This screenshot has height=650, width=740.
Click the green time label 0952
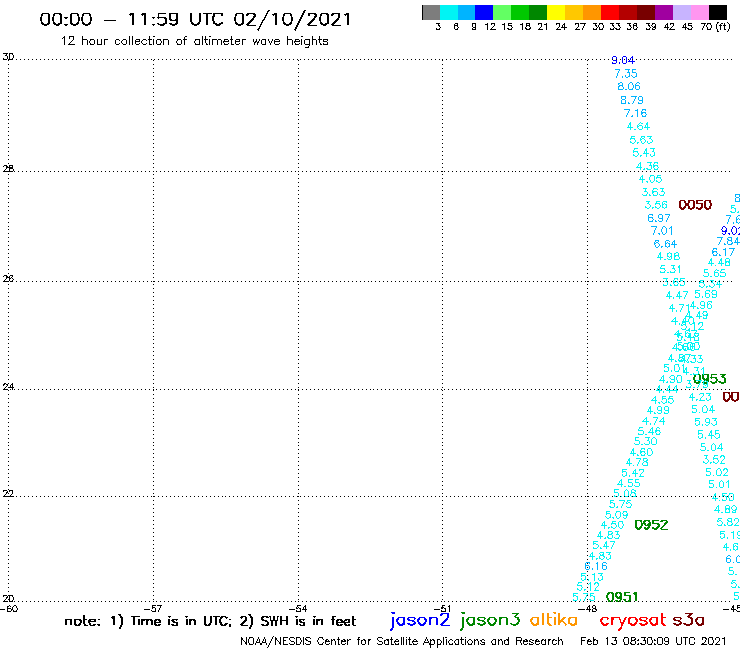(x=651, y=525)
